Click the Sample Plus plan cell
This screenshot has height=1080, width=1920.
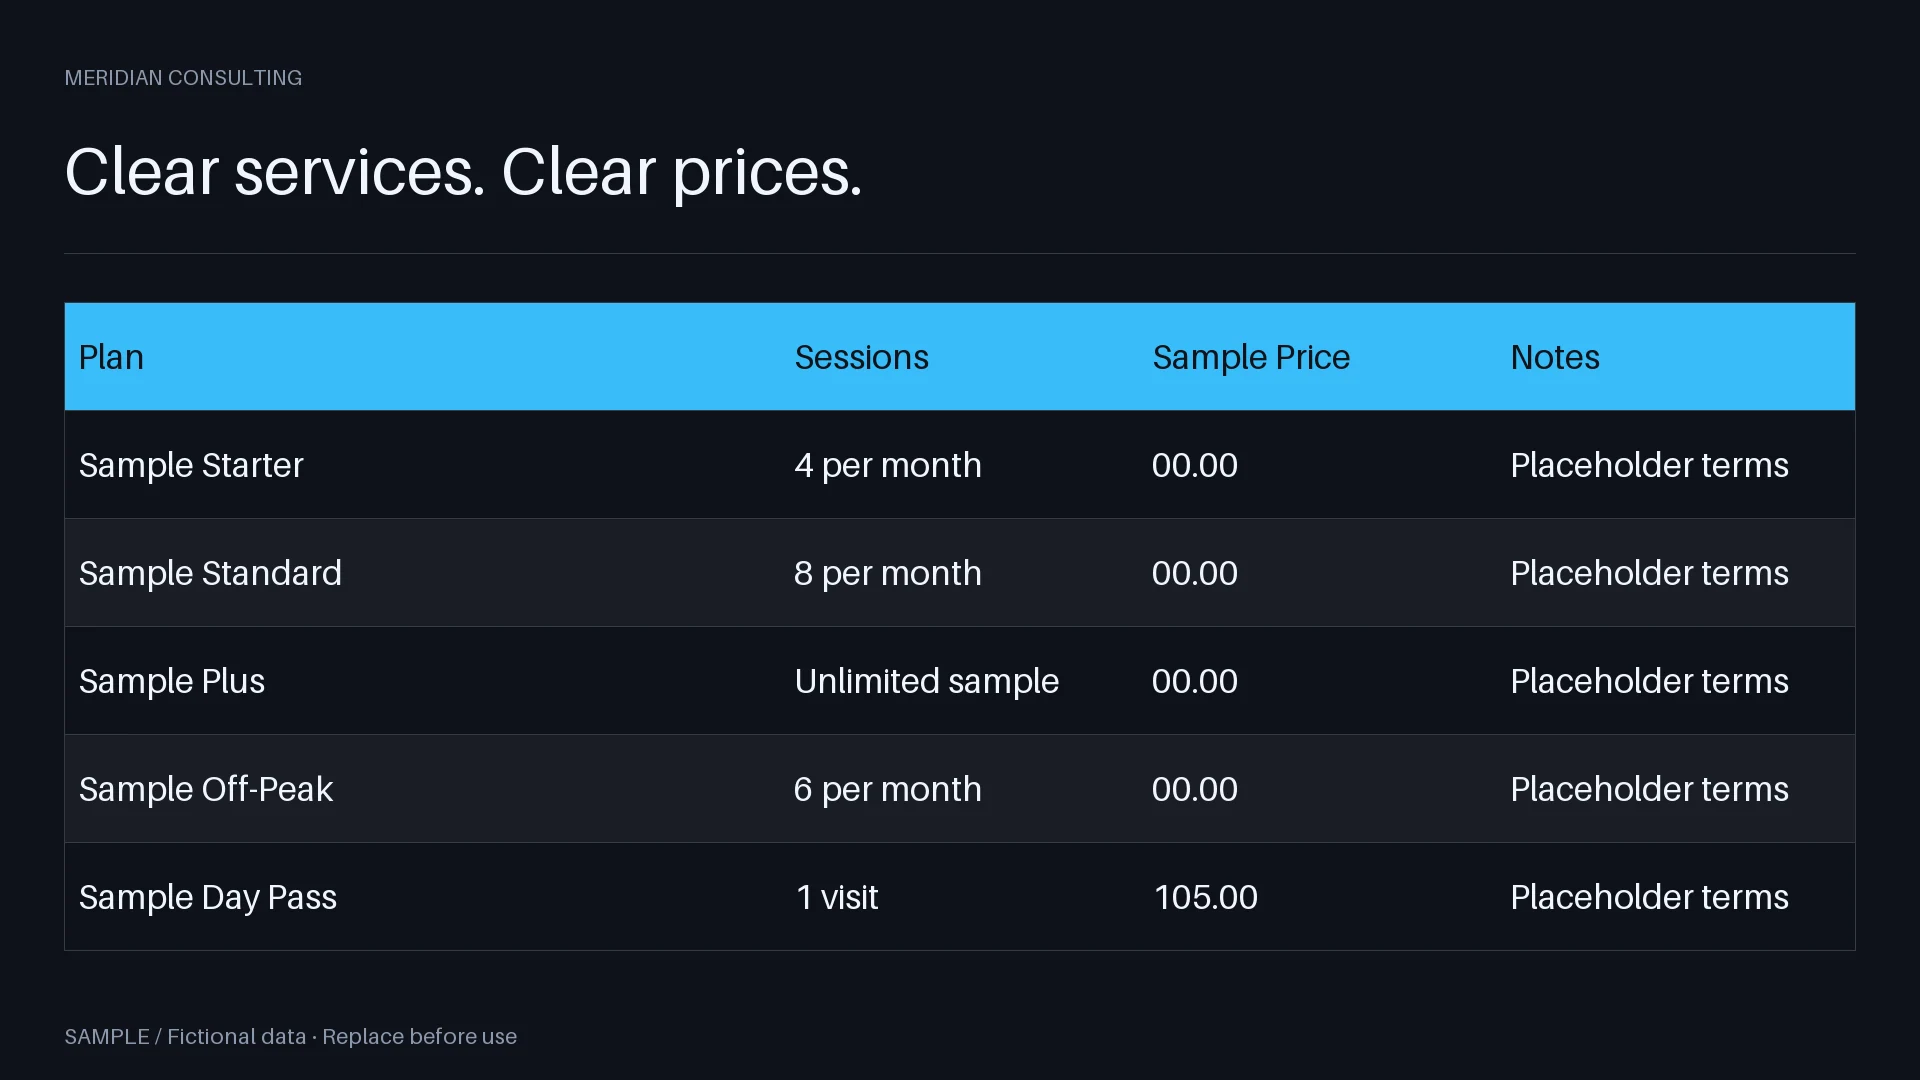tap(423, 681)
